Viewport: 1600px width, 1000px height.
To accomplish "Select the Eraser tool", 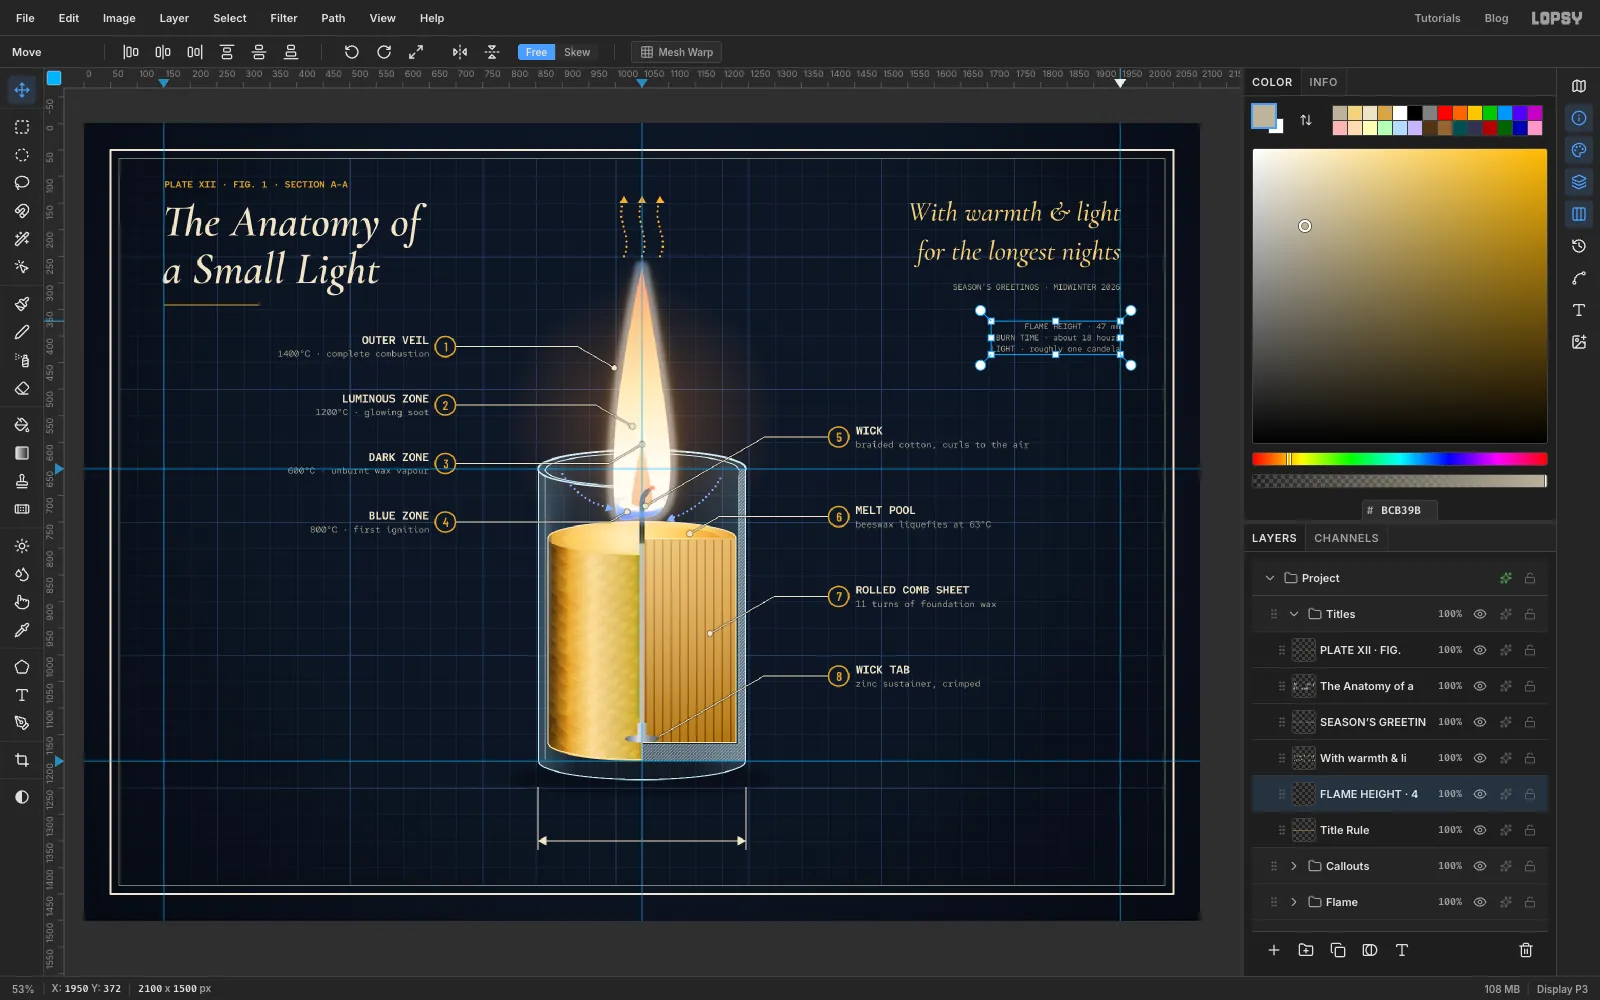I will pyautogui.click(x=22, y=389).
